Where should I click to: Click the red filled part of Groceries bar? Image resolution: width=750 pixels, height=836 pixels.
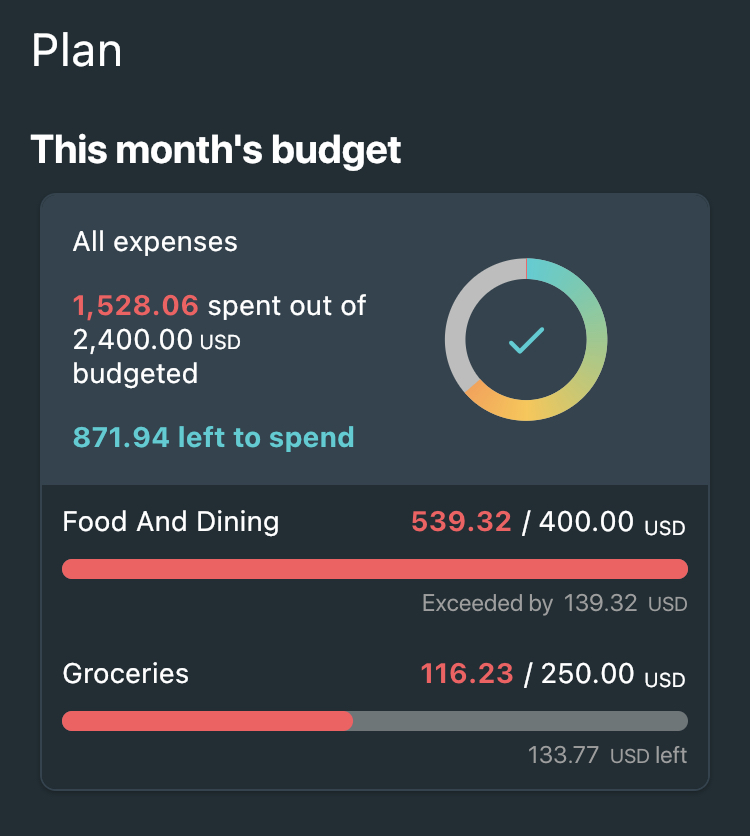click(207, 721)
